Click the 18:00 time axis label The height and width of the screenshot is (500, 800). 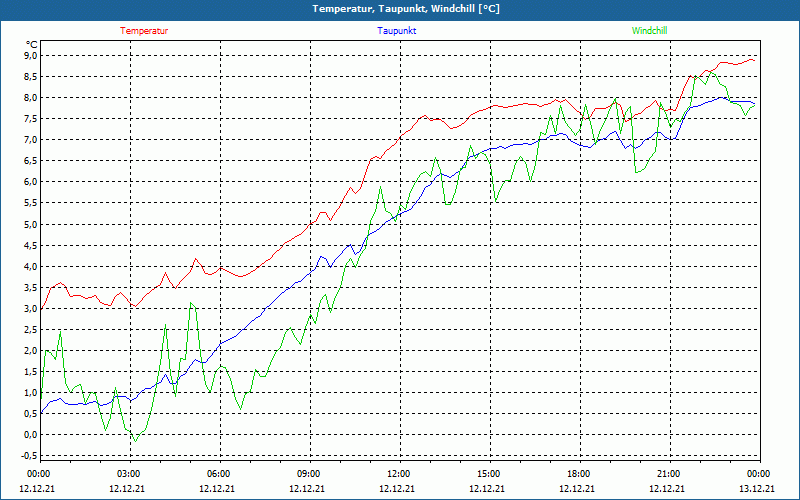(x=577, y=474)
